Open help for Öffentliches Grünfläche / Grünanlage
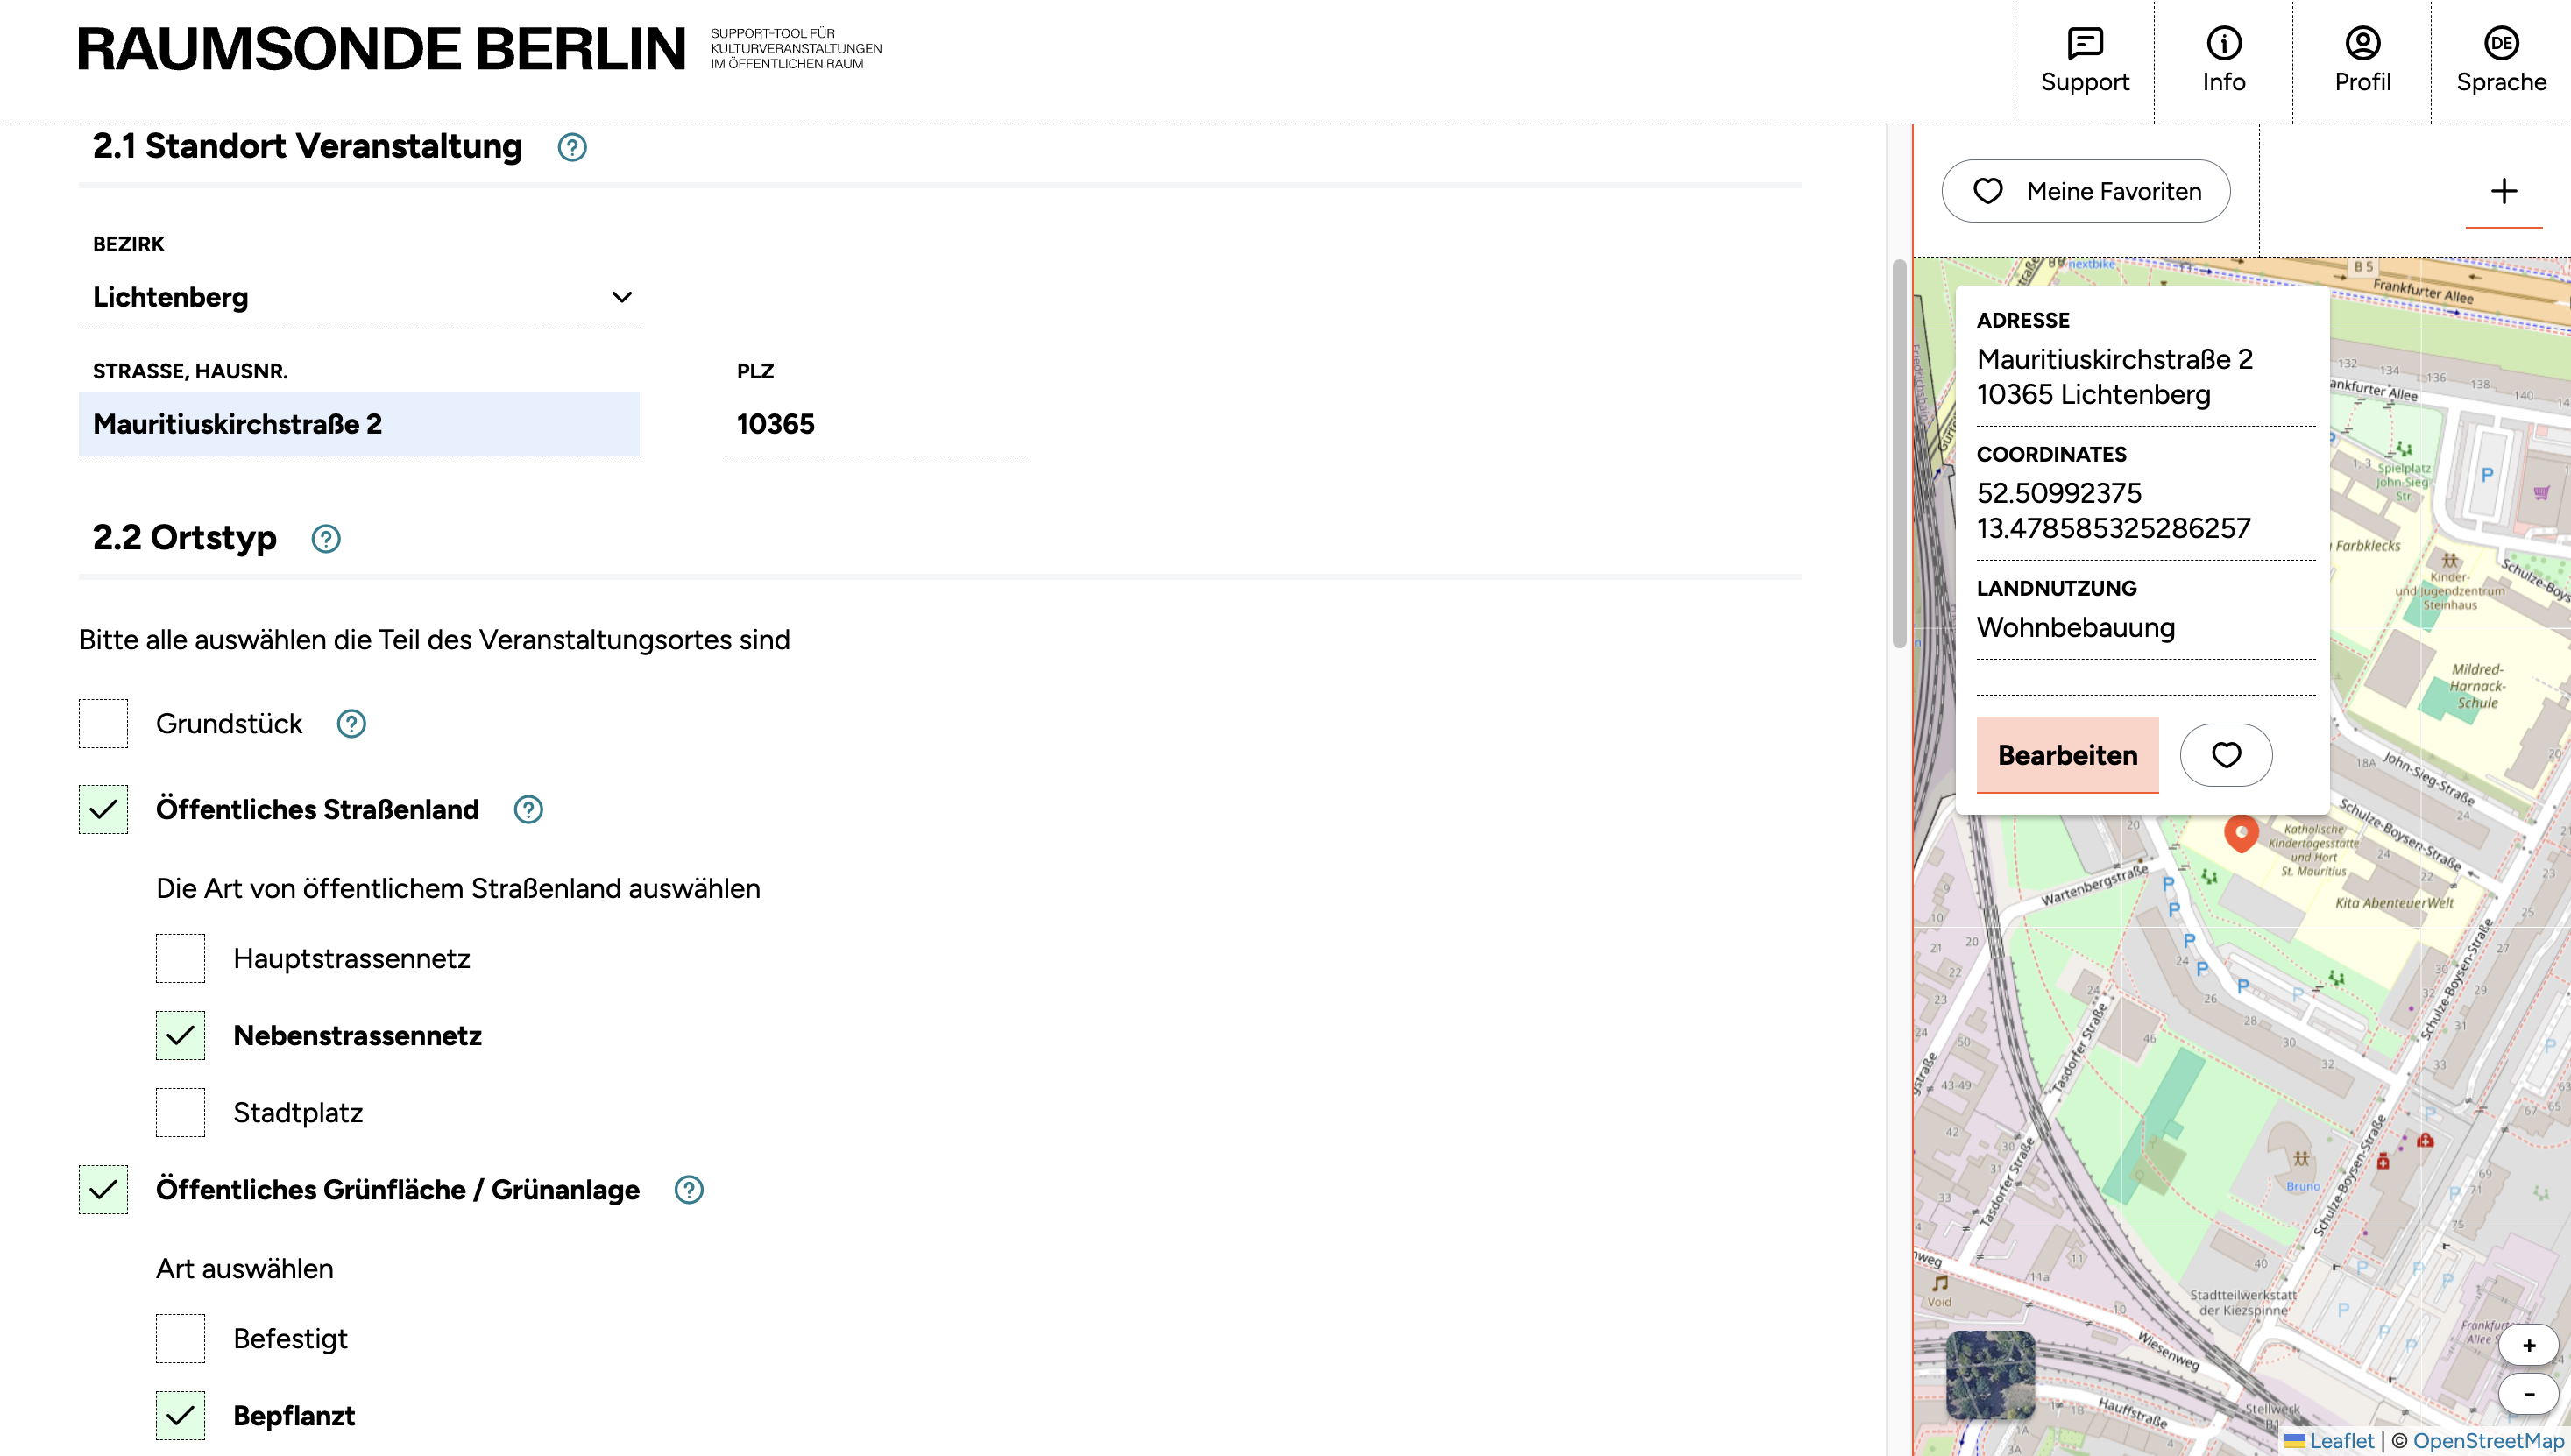Image resolution: width=2571 pixels, height=1456 pixels. point(689,1190)
